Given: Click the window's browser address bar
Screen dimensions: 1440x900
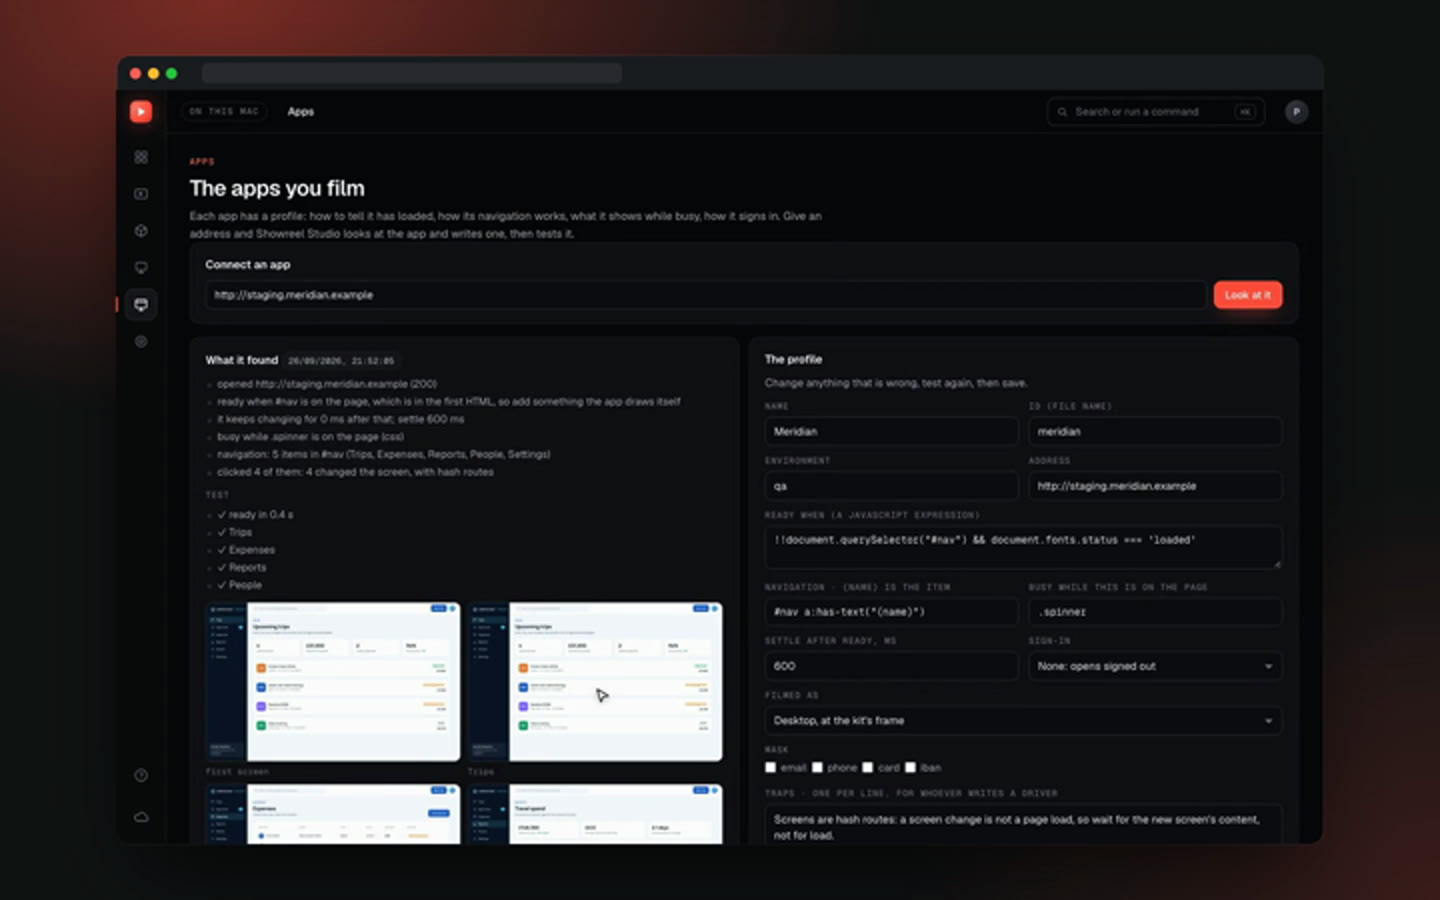Looking at the screenshot, I should tap(412, 73).
